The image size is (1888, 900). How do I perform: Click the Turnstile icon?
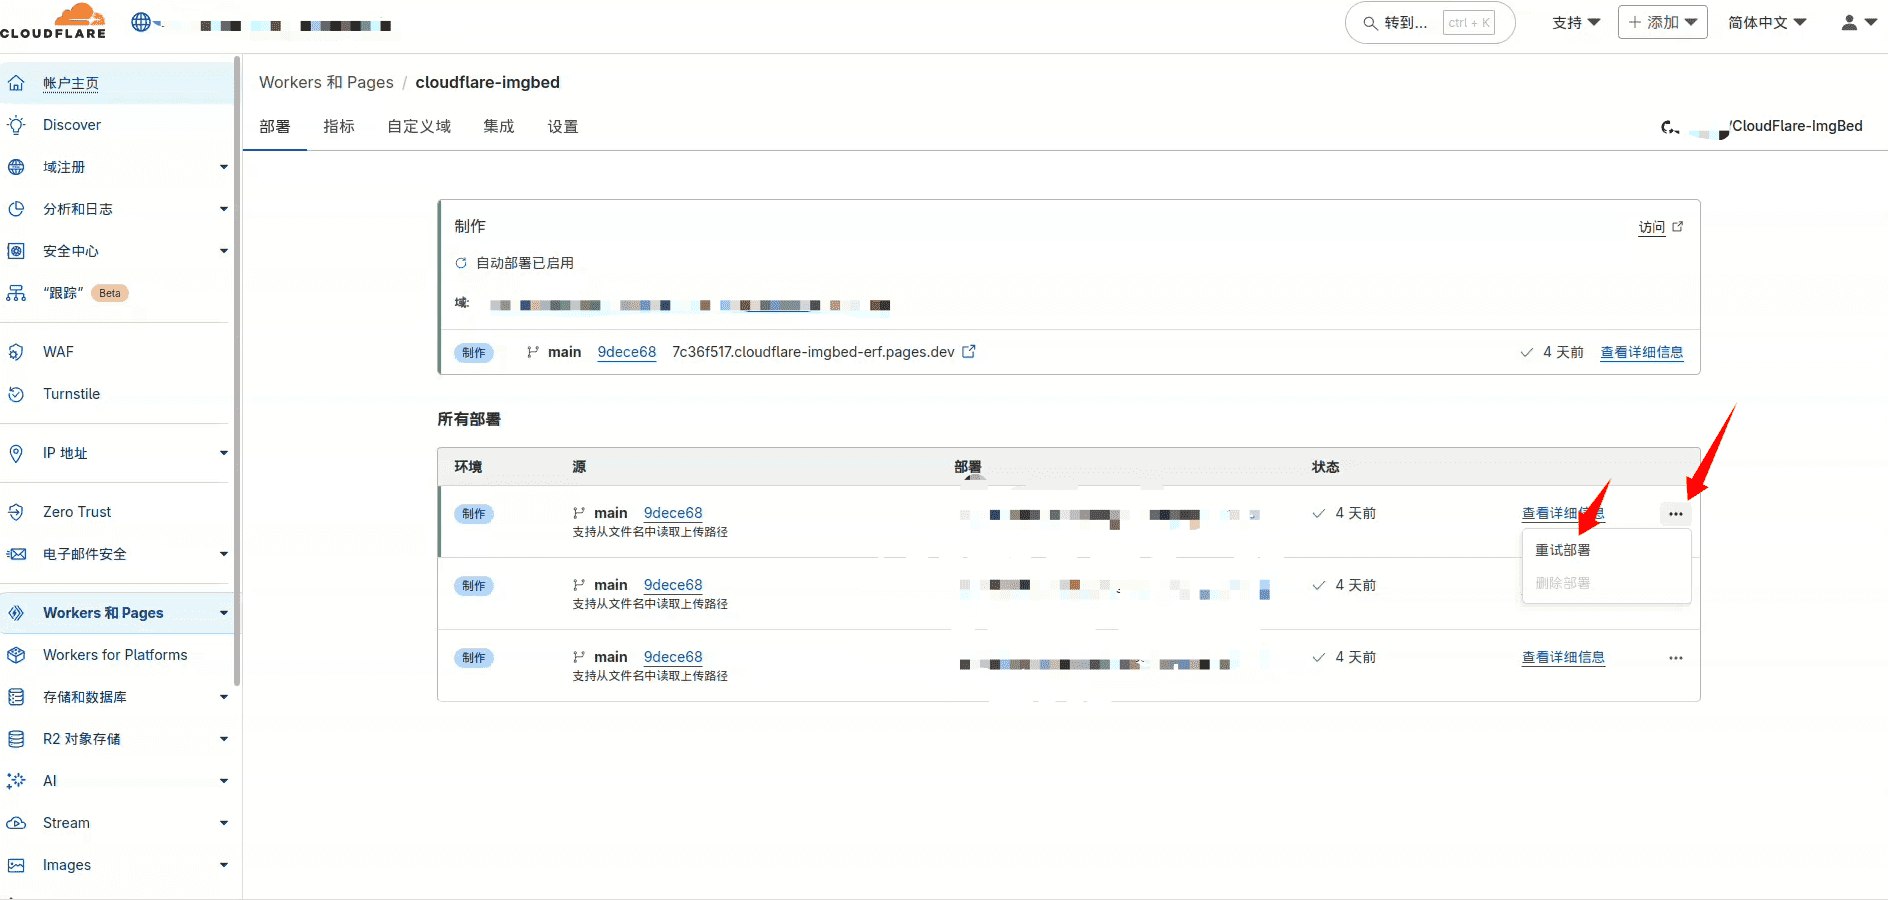16,394
